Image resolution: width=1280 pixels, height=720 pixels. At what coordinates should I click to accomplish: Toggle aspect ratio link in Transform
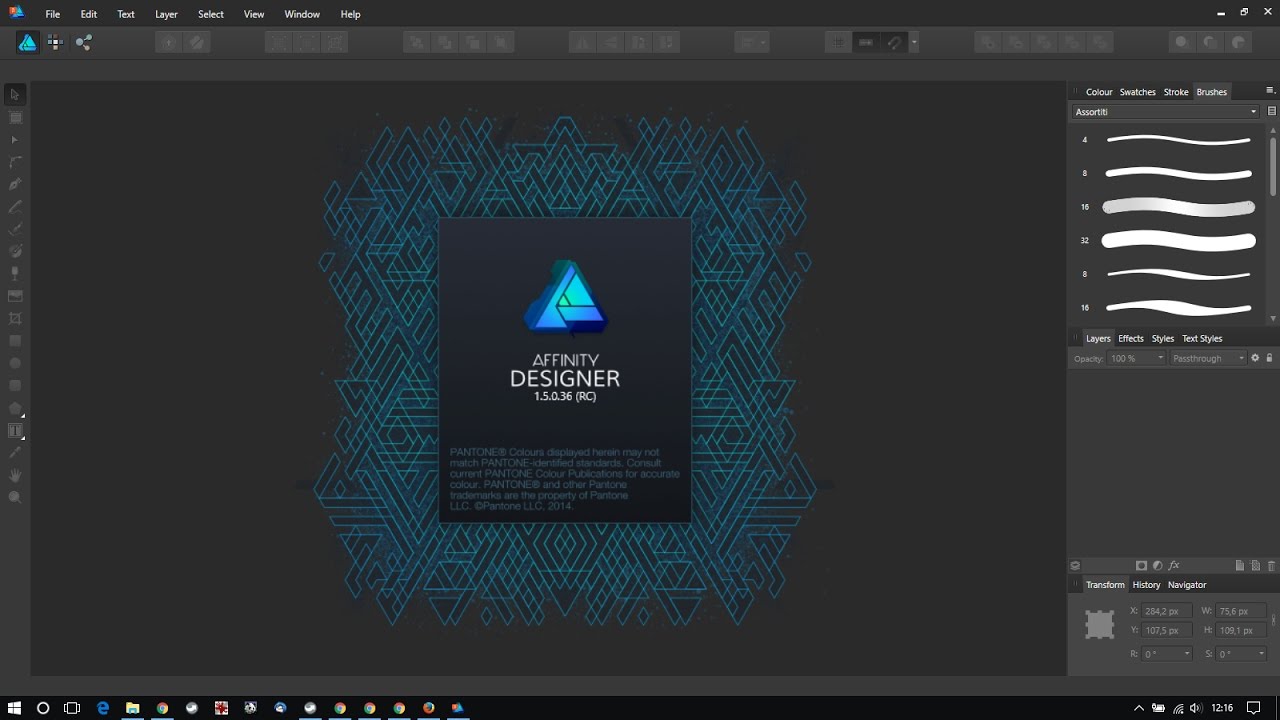point(1273,621)
